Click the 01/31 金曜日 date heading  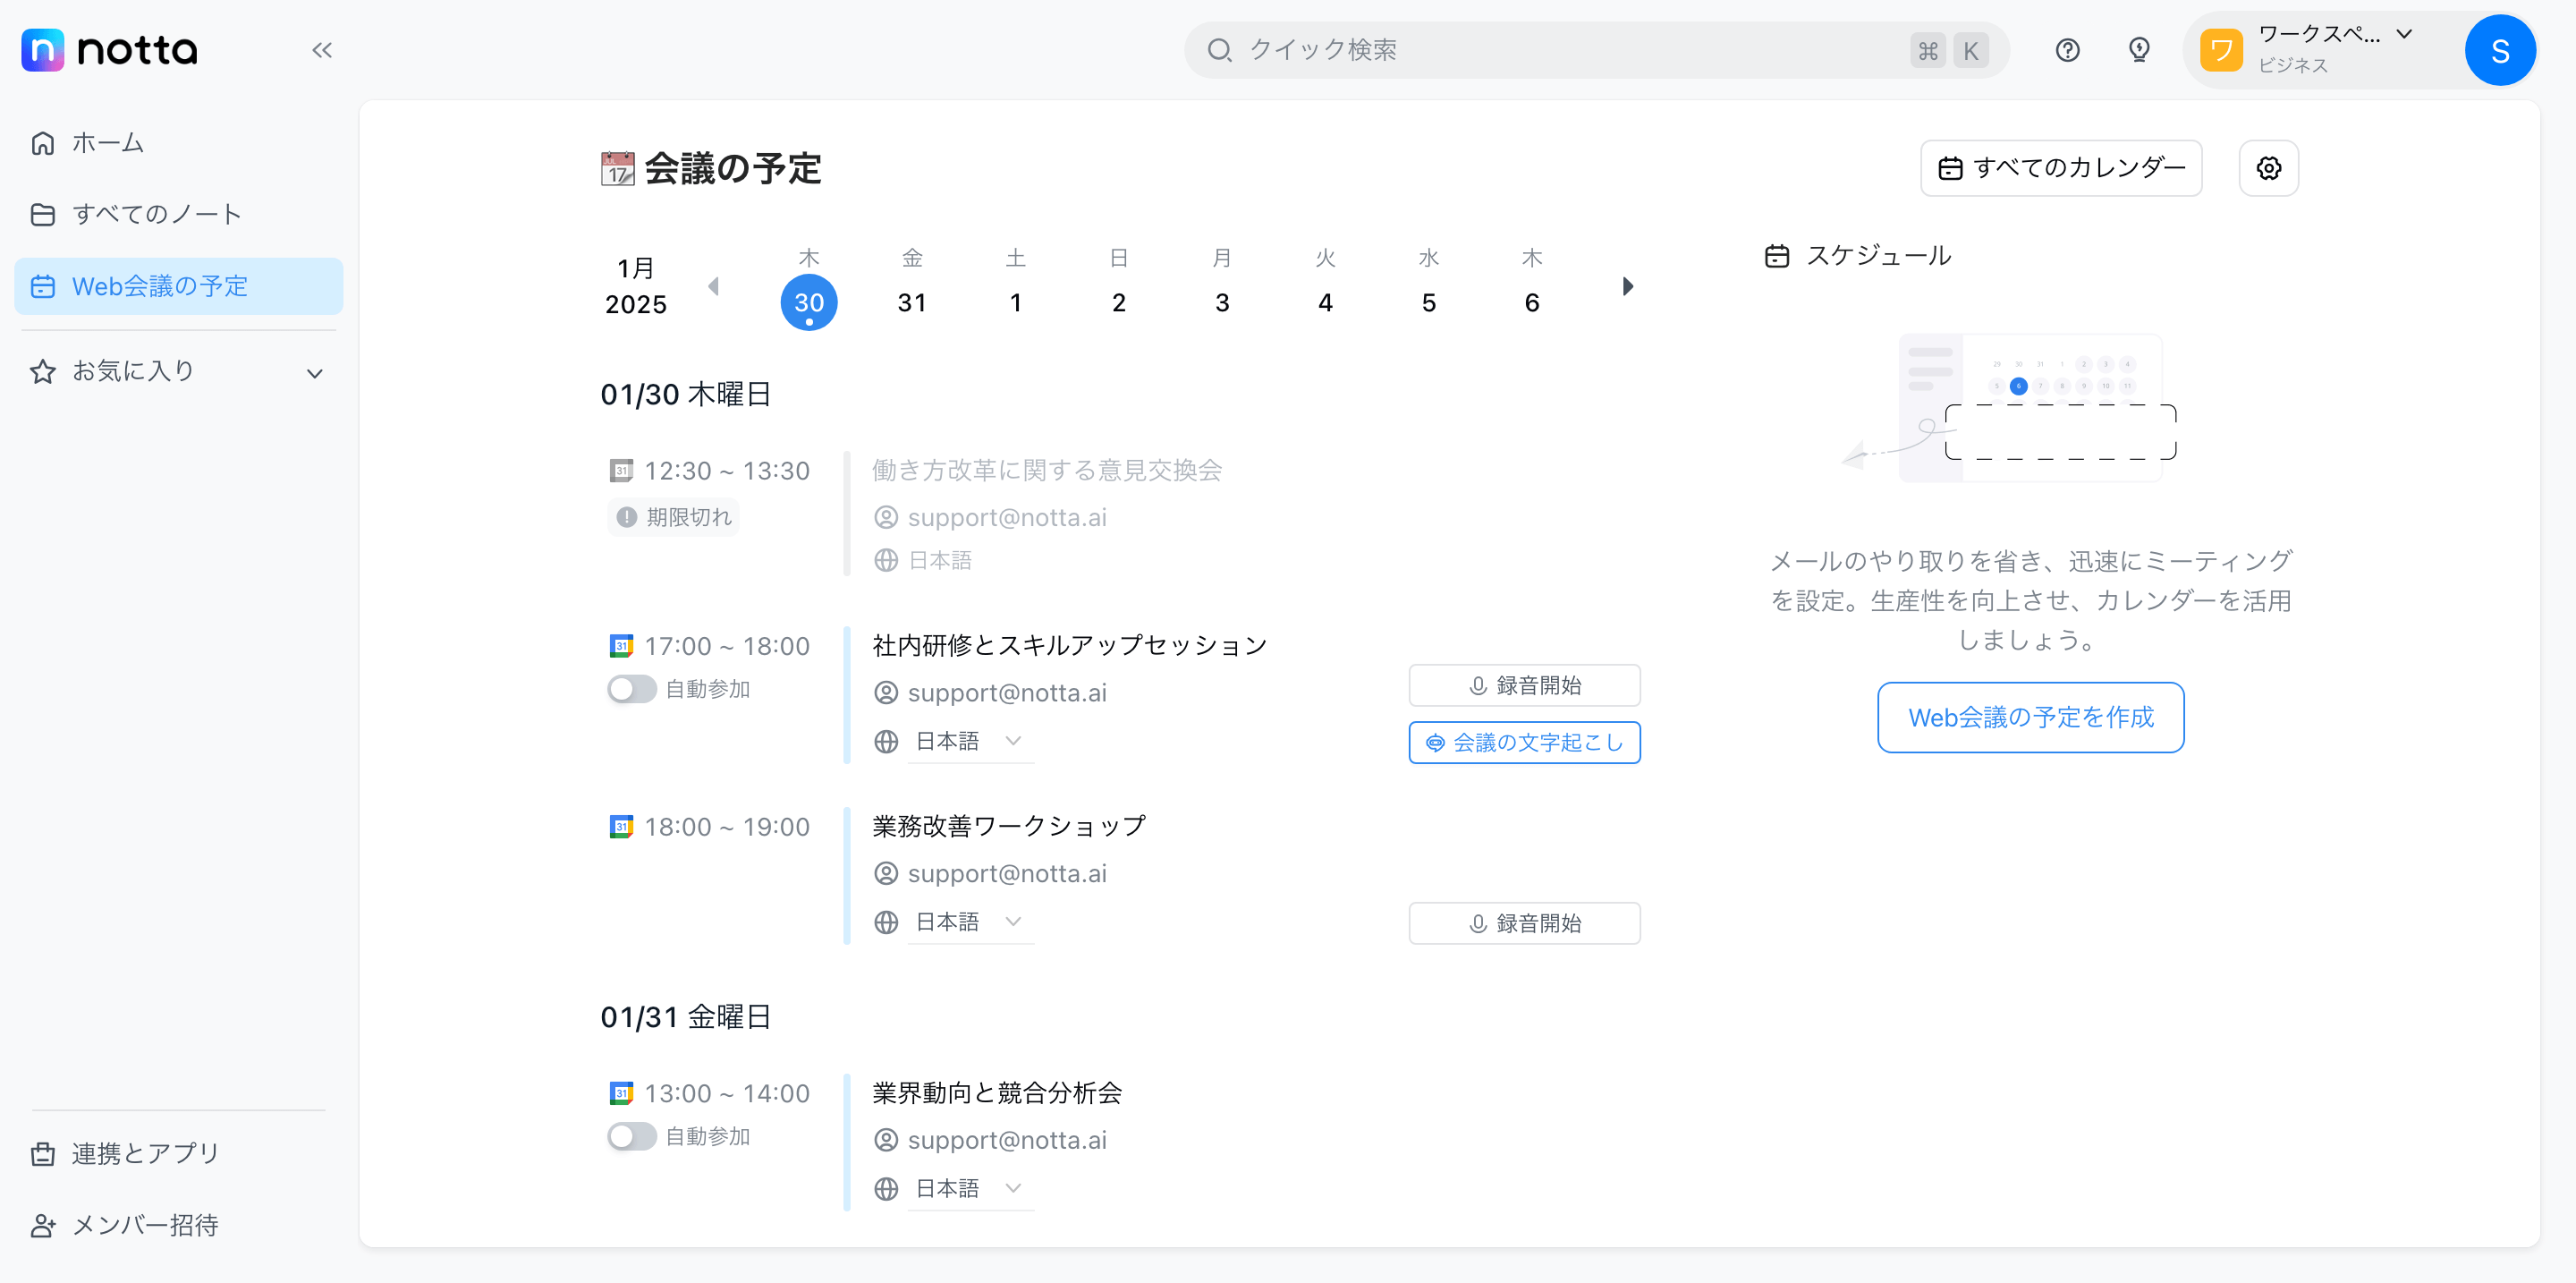686,1017
